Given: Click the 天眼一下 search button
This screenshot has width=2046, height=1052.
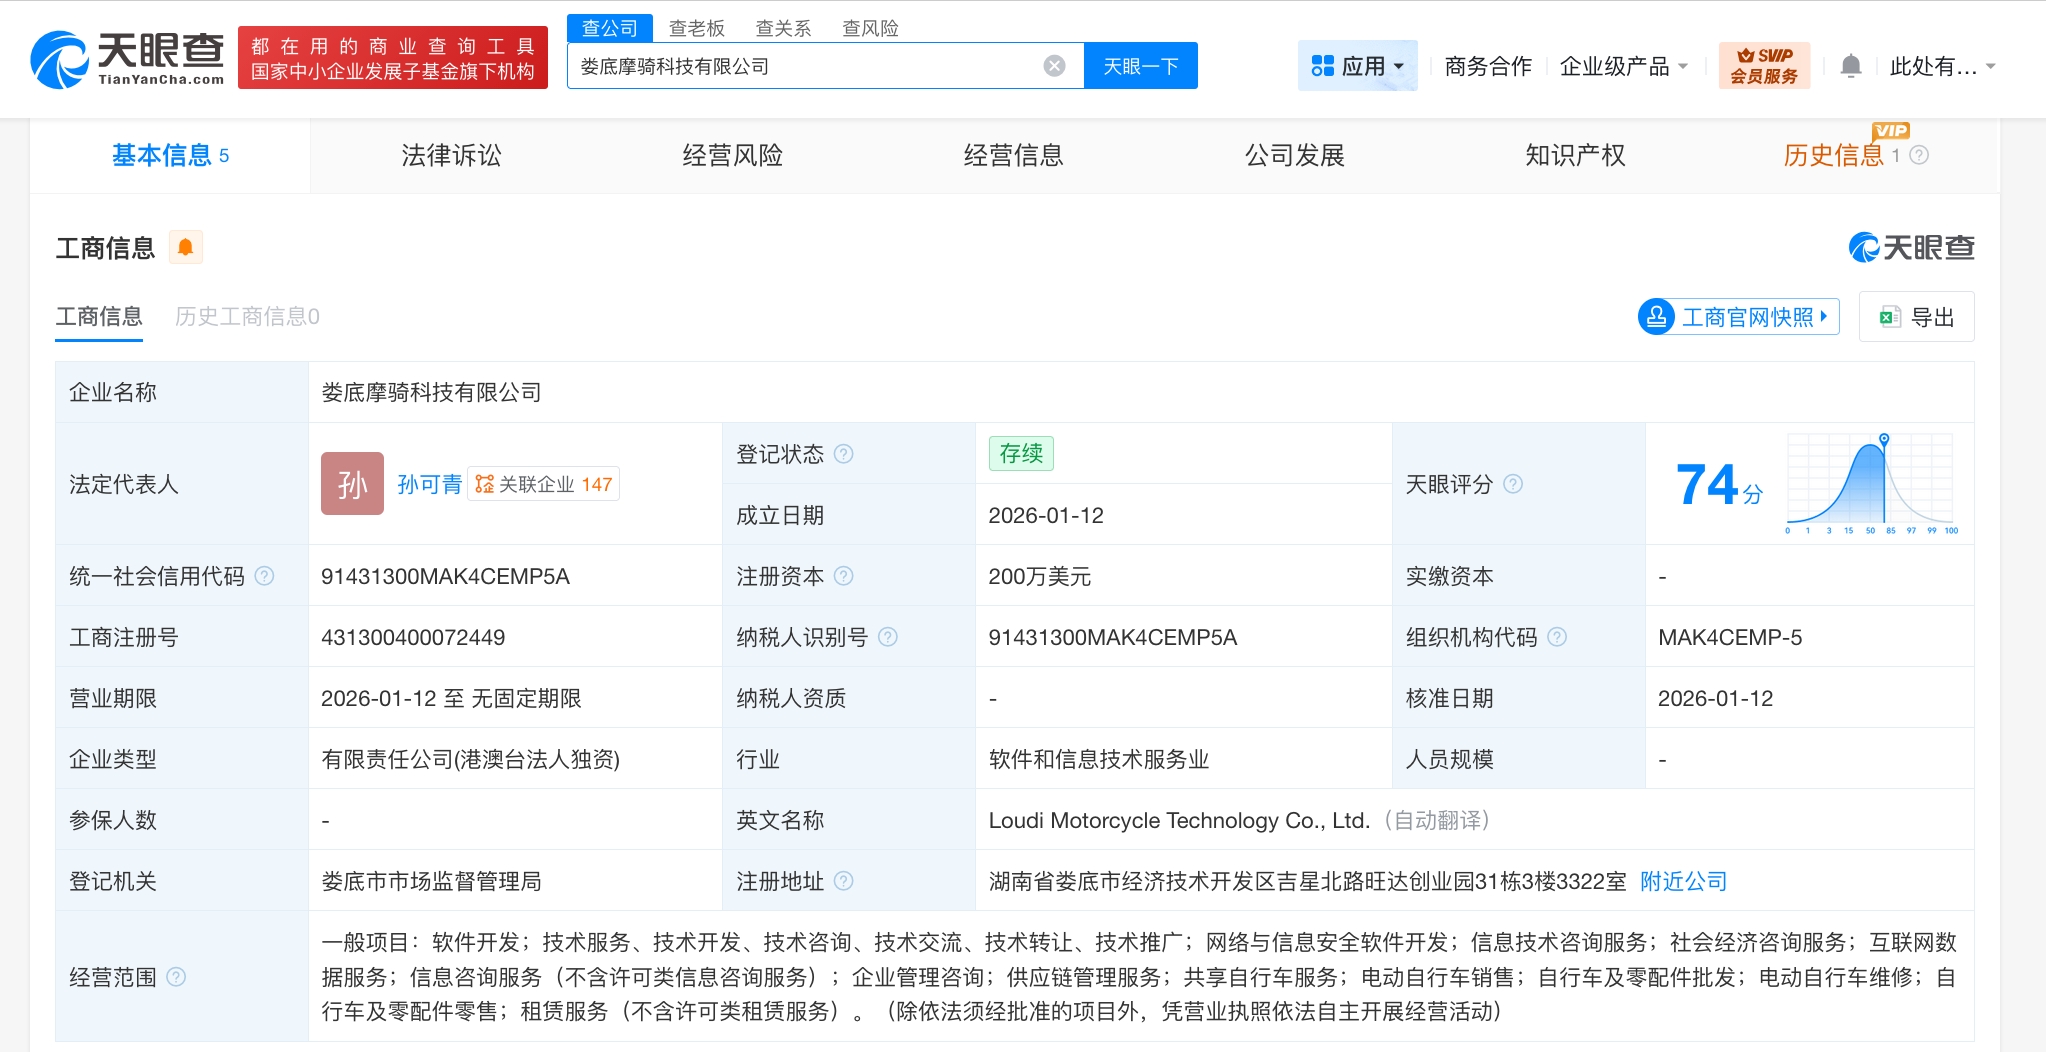Looking at the screenshot, I should pos(1141,65).
